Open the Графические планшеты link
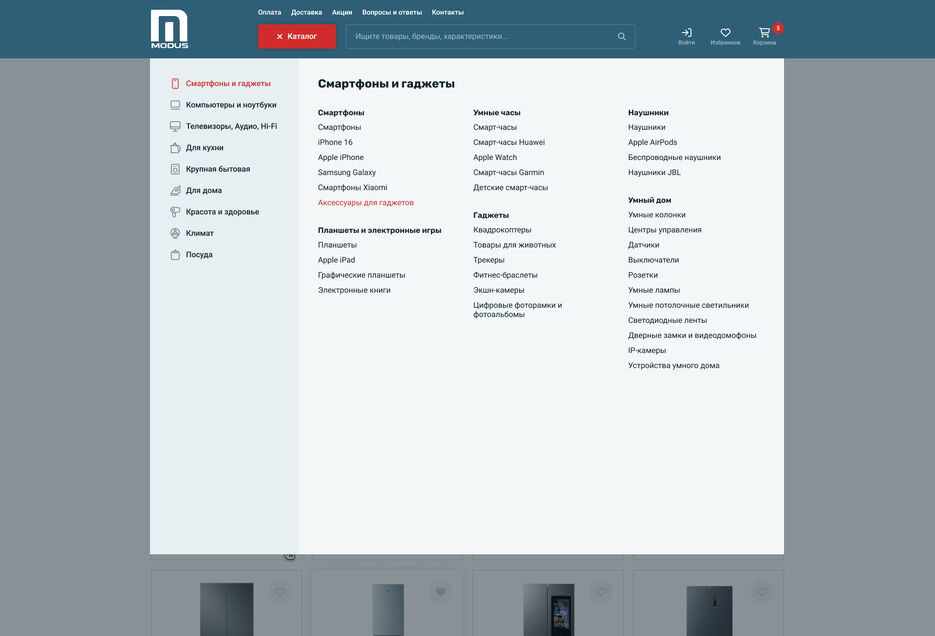 [x=361, y=275]
